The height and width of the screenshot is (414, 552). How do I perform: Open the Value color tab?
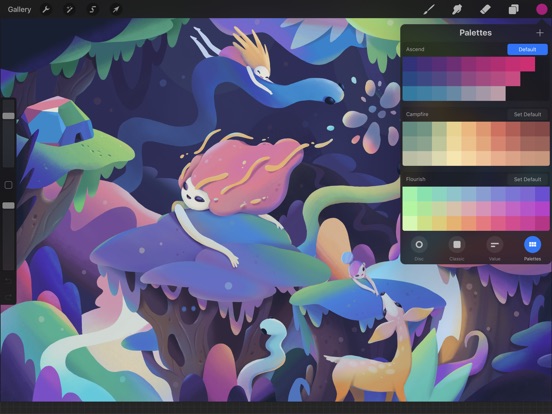point(494,249)
